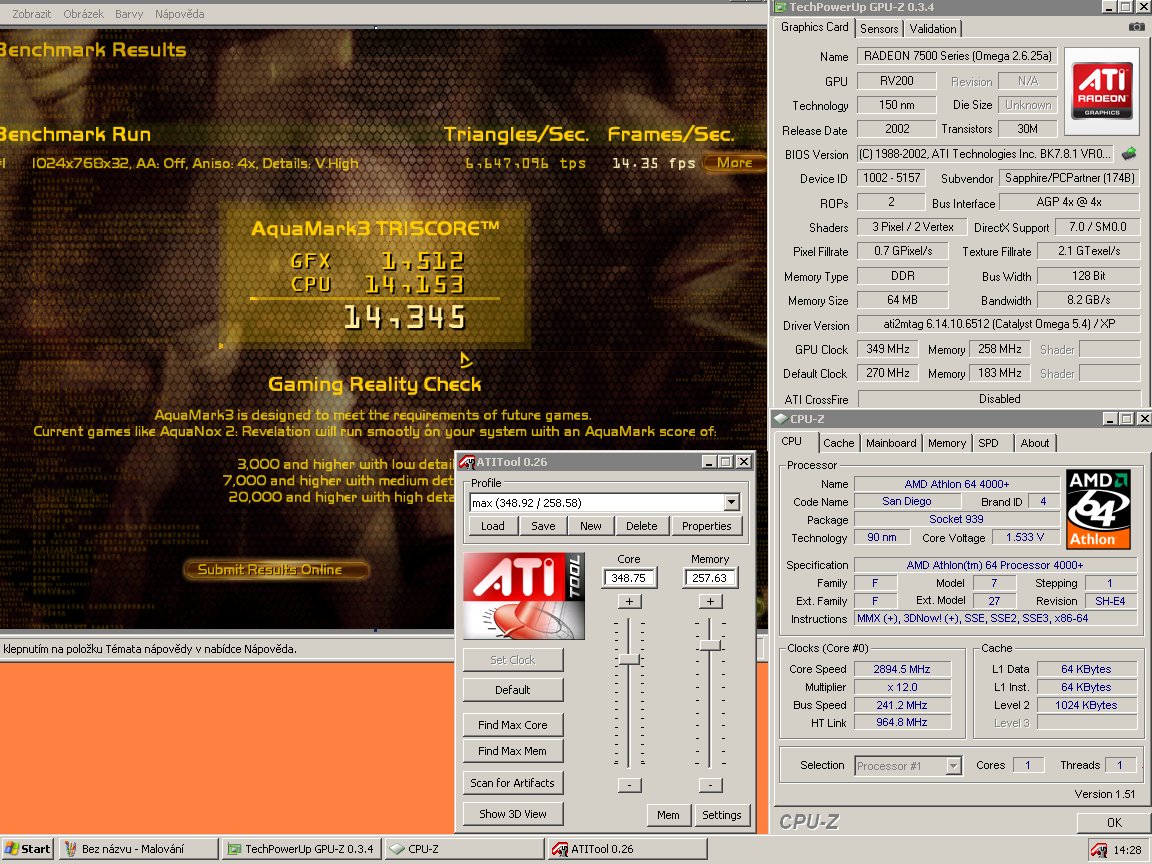The width and height of the screenshot is (1152, 864).
Task: Open the Barvy menu in Paint
Action: [x=129, y=14]
